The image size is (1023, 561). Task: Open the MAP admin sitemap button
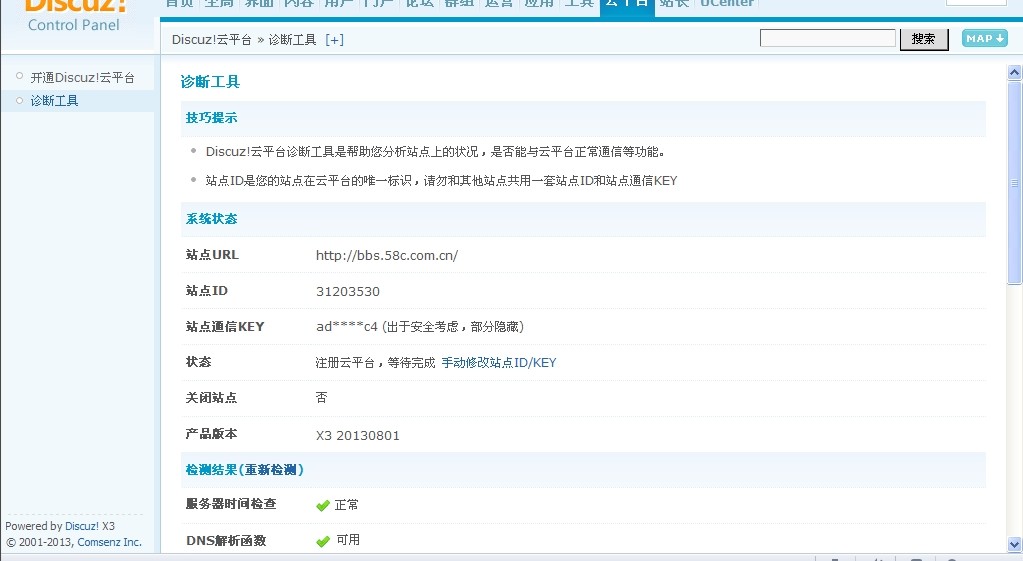[985, 38]
